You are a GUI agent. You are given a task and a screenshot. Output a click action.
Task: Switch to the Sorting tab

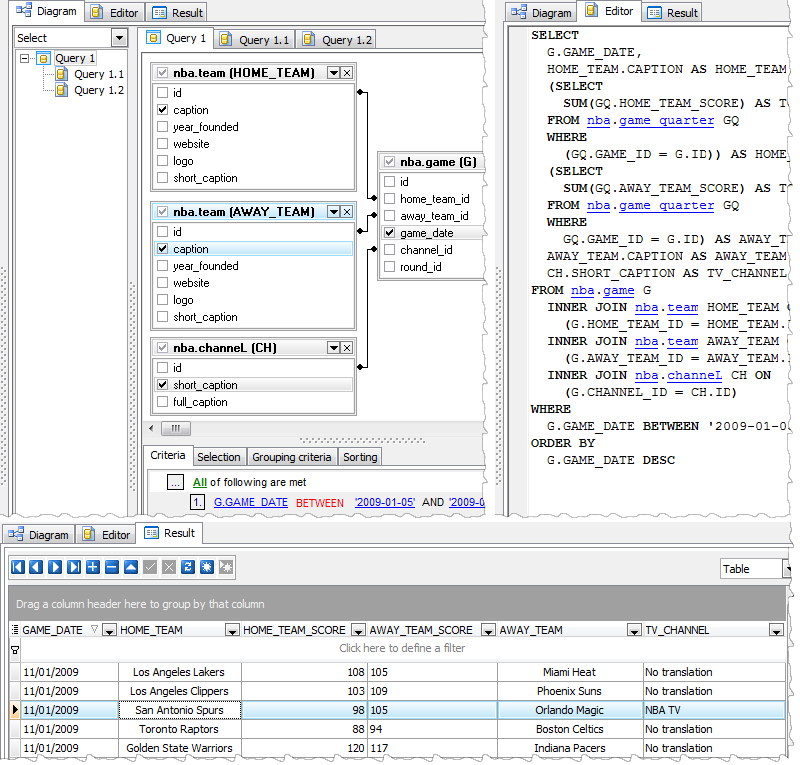click(360, 456)
